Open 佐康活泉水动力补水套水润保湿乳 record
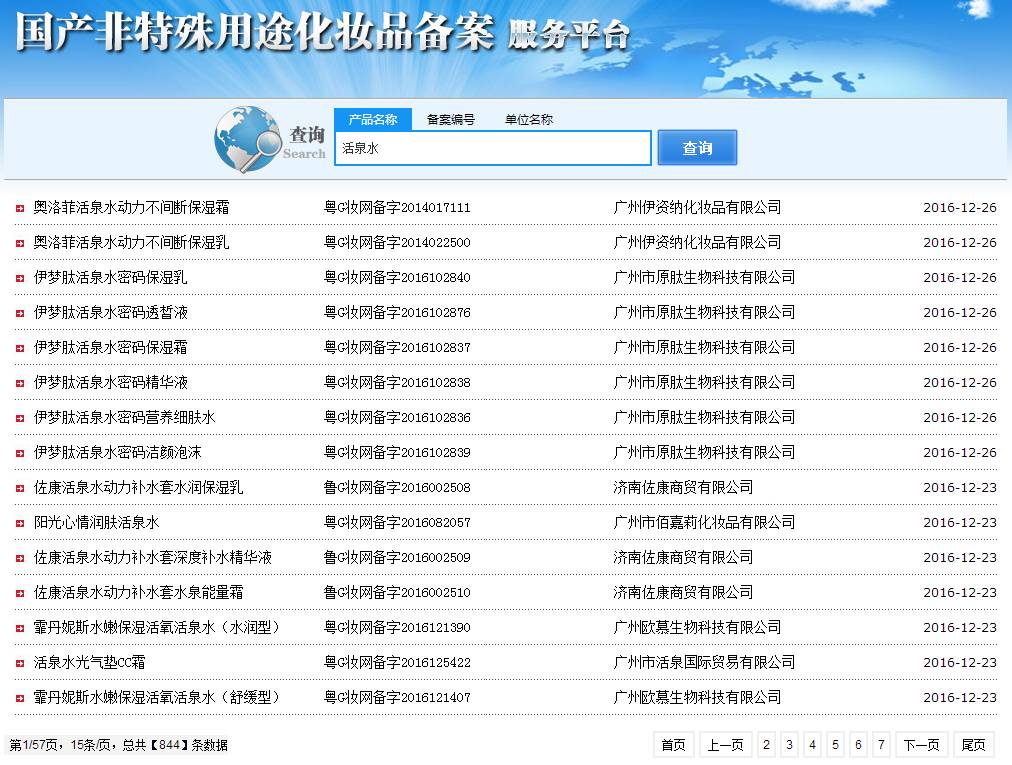The image size is (1012, 765). click(139, 487)
